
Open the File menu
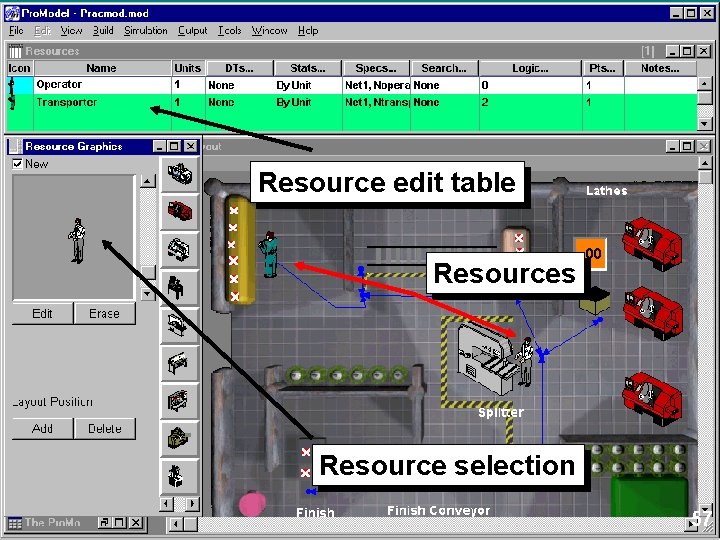click(16, 31)
